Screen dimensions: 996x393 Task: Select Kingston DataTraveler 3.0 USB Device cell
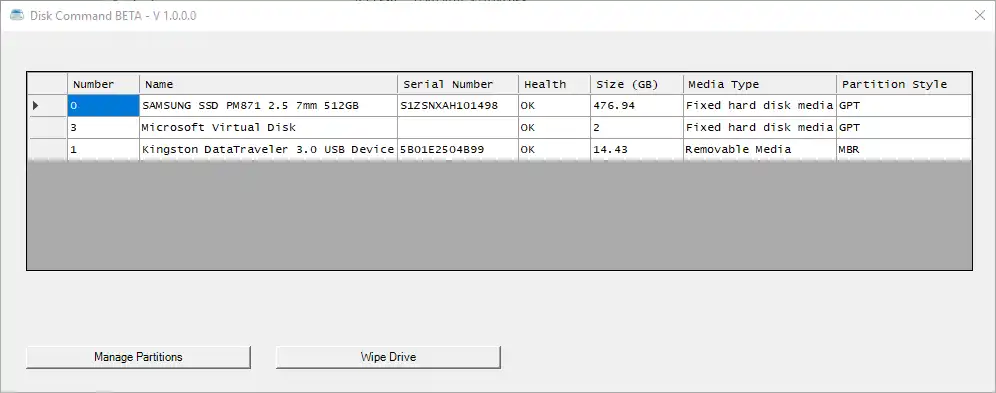pyautogui.click(x=269, y=149)
